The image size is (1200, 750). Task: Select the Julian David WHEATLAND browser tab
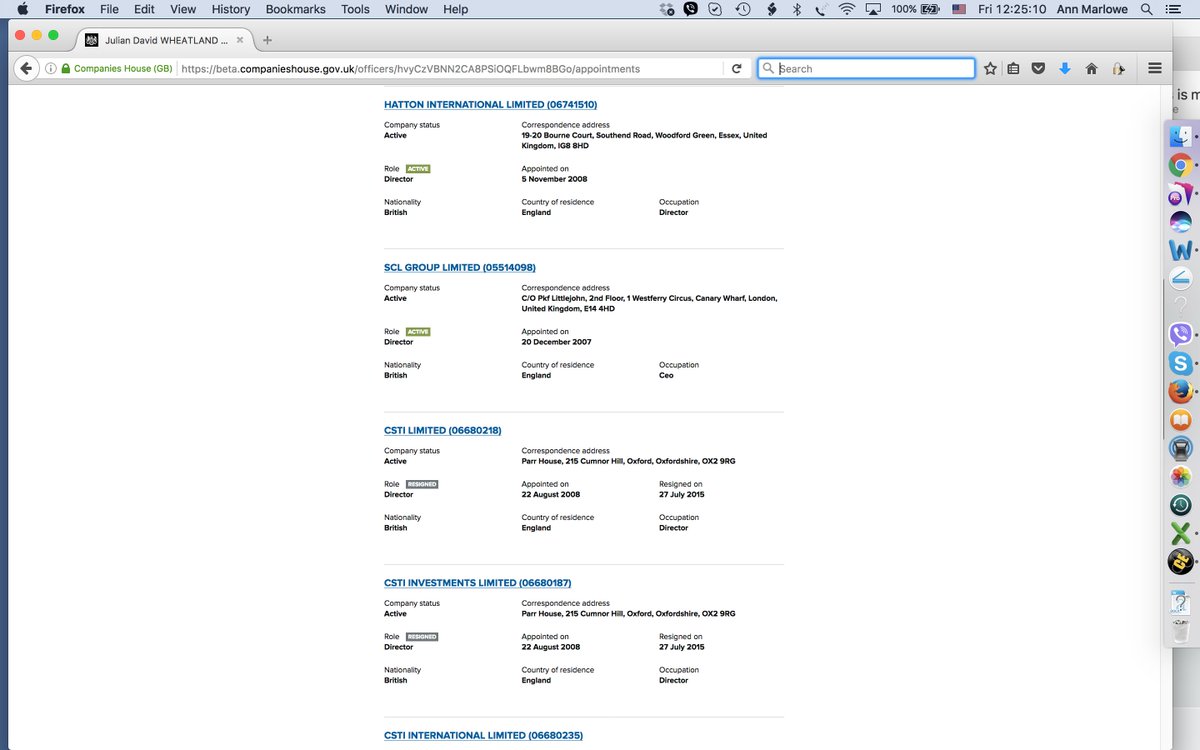tap(165, 40)
